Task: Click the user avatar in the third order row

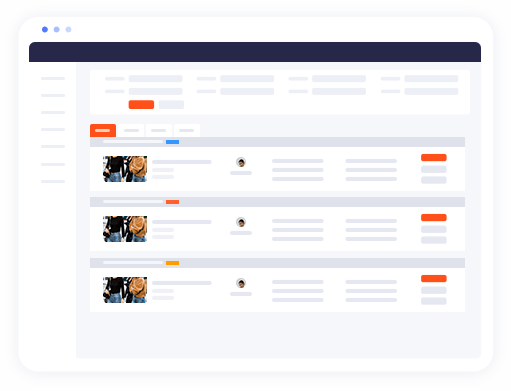Action: [241, 283]
